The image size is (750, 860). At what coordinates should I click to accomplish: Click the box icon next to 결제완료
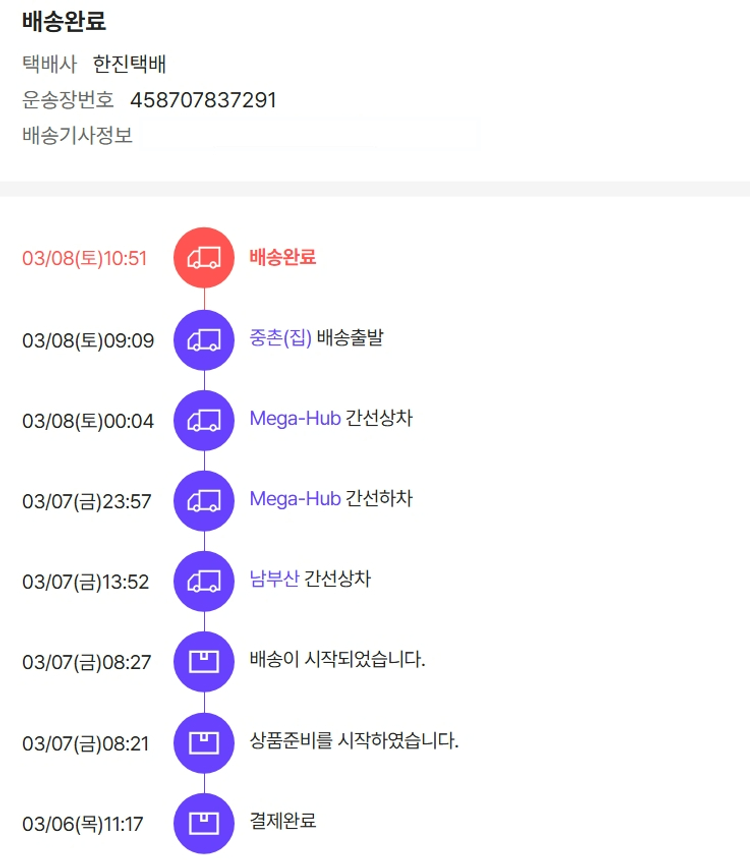204,823
